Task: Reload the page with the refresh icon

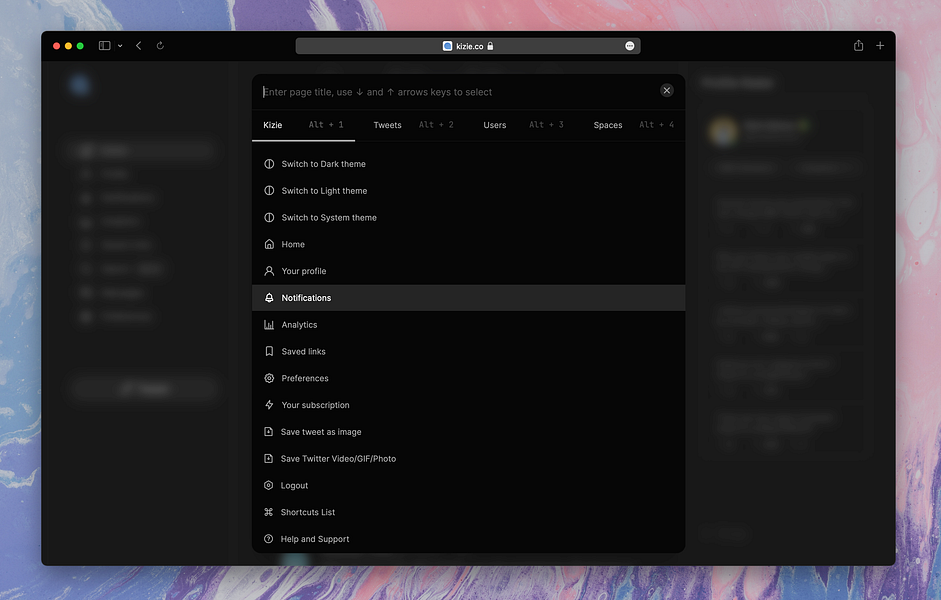Action: pos(160,46)
